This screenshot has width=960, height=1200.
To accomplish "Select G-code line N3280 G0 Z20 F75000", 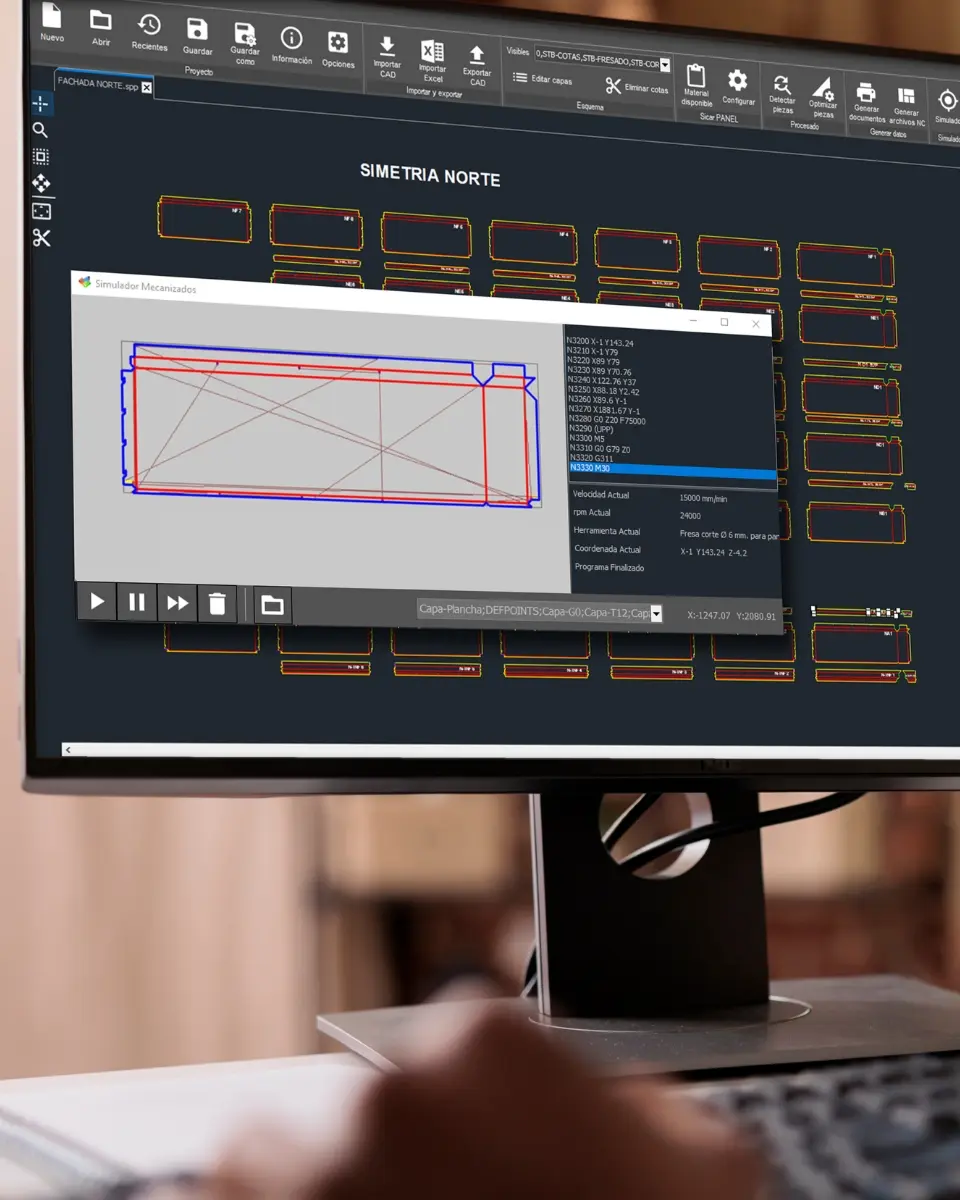I will point(607,421).
